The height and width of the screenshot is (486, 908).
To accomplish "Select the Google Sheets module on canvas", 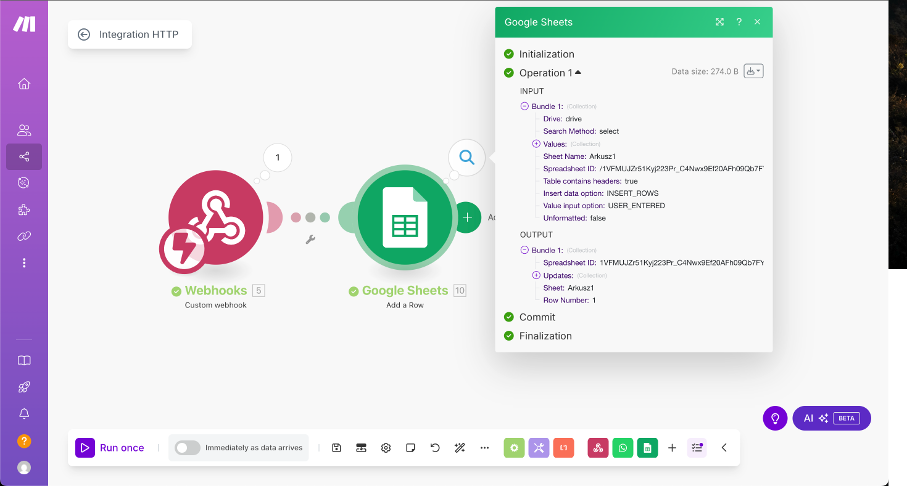I will point(405,218).
